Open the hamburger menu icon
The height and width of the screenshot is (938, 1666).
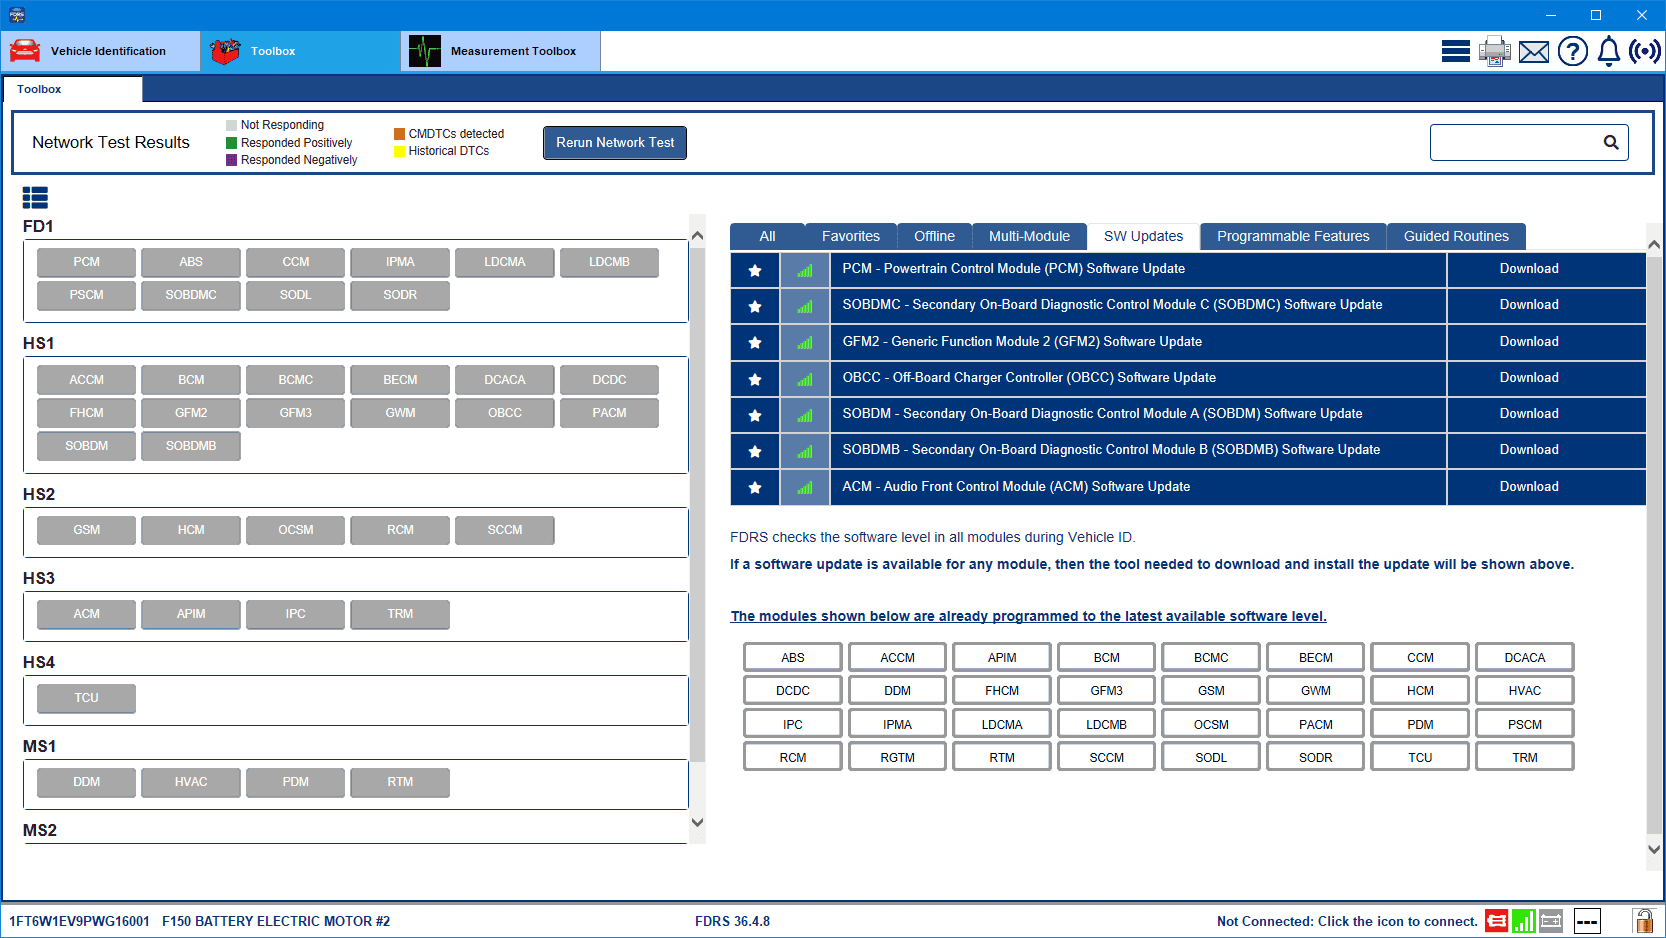pyautogui.click(x=1455, y=51)
